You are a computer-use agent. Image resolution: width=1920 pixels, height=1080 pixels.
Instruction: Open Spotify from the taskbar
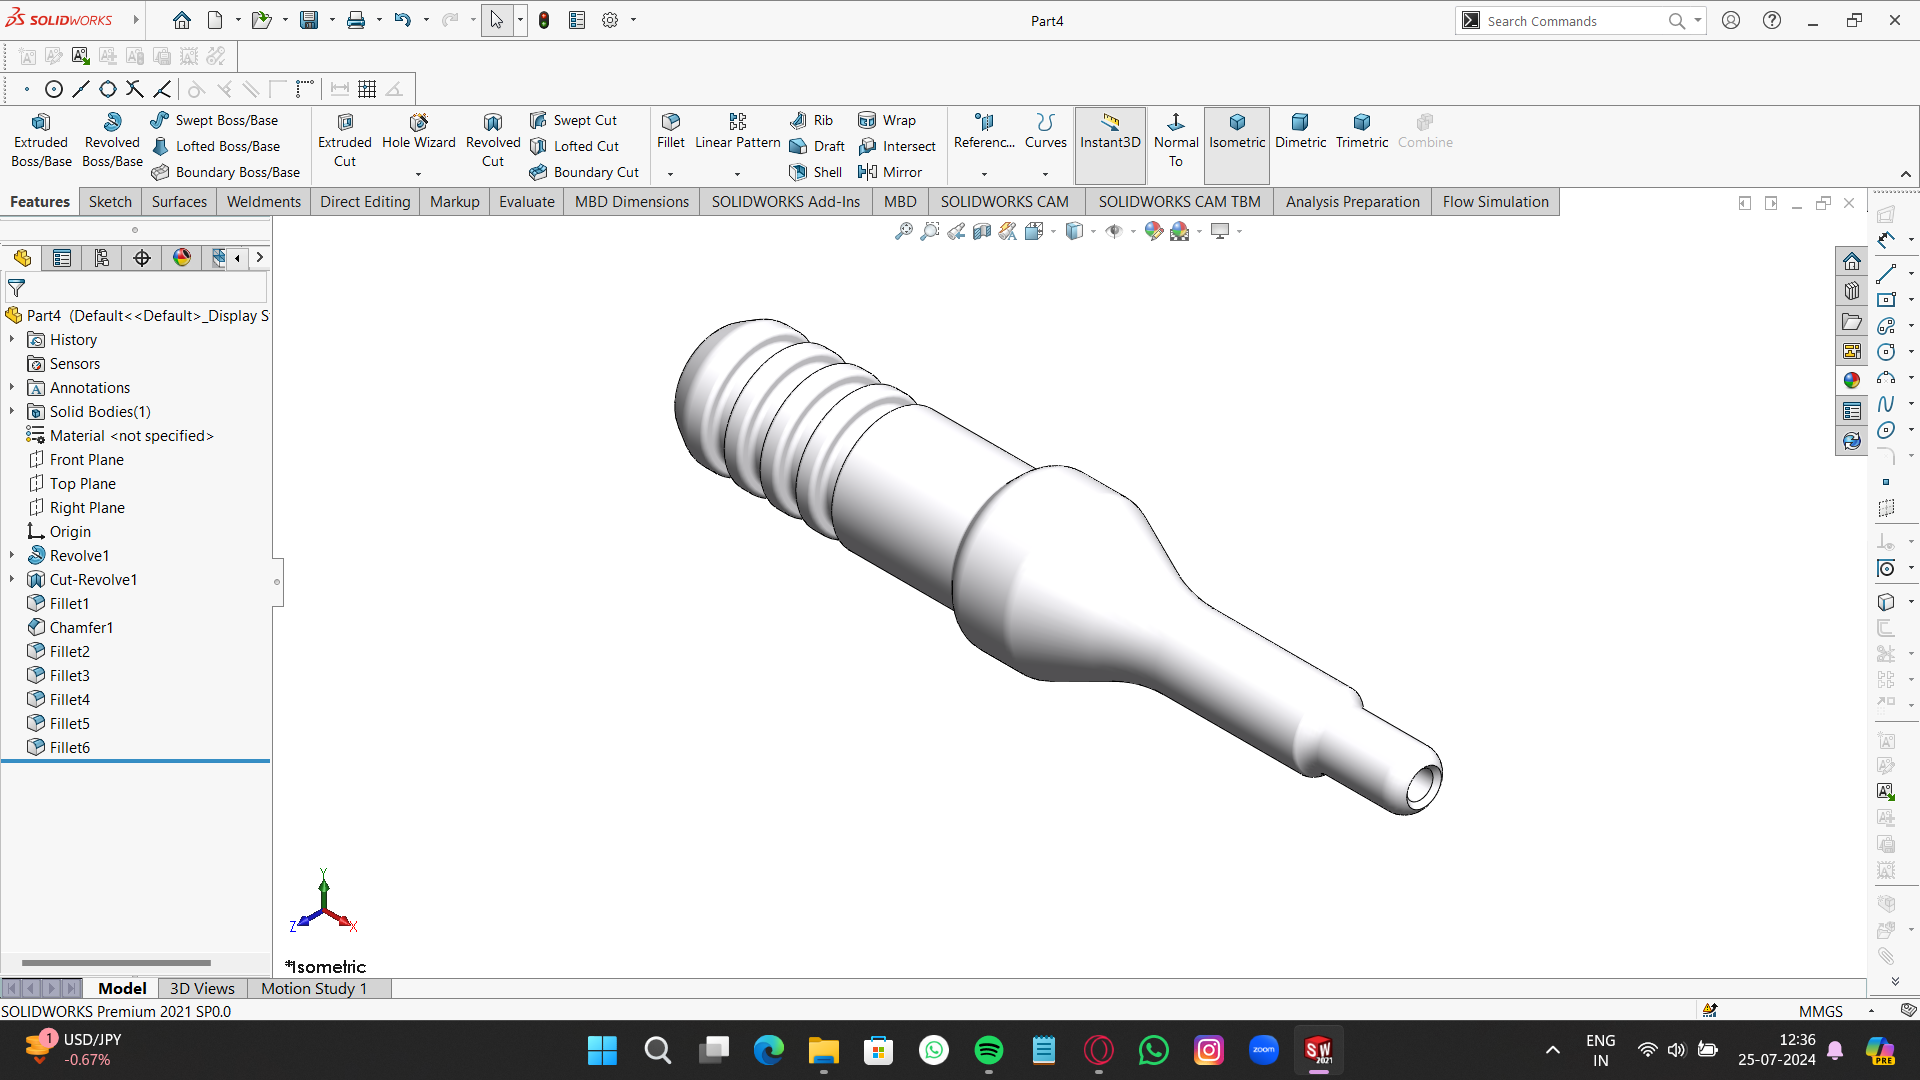click(x=988, y=1050)
